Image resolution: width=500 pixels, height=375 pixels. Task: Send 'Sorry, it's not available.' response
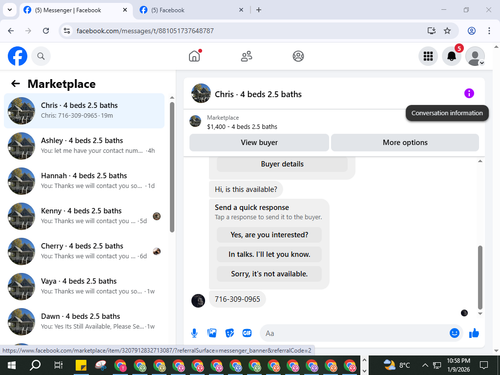click(269, 274)
